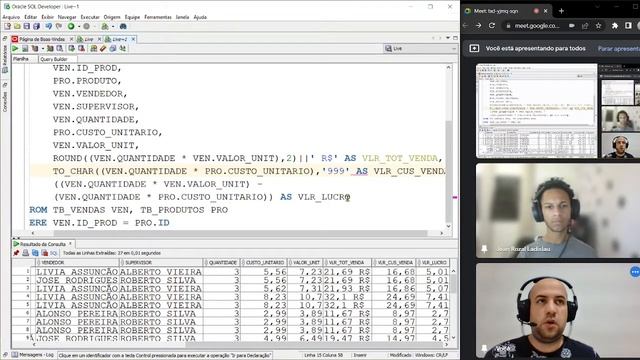Click the Unshared SQL Worksheet icon
The width and height of the screenshot is (640, 360).
tap(93, 49)
